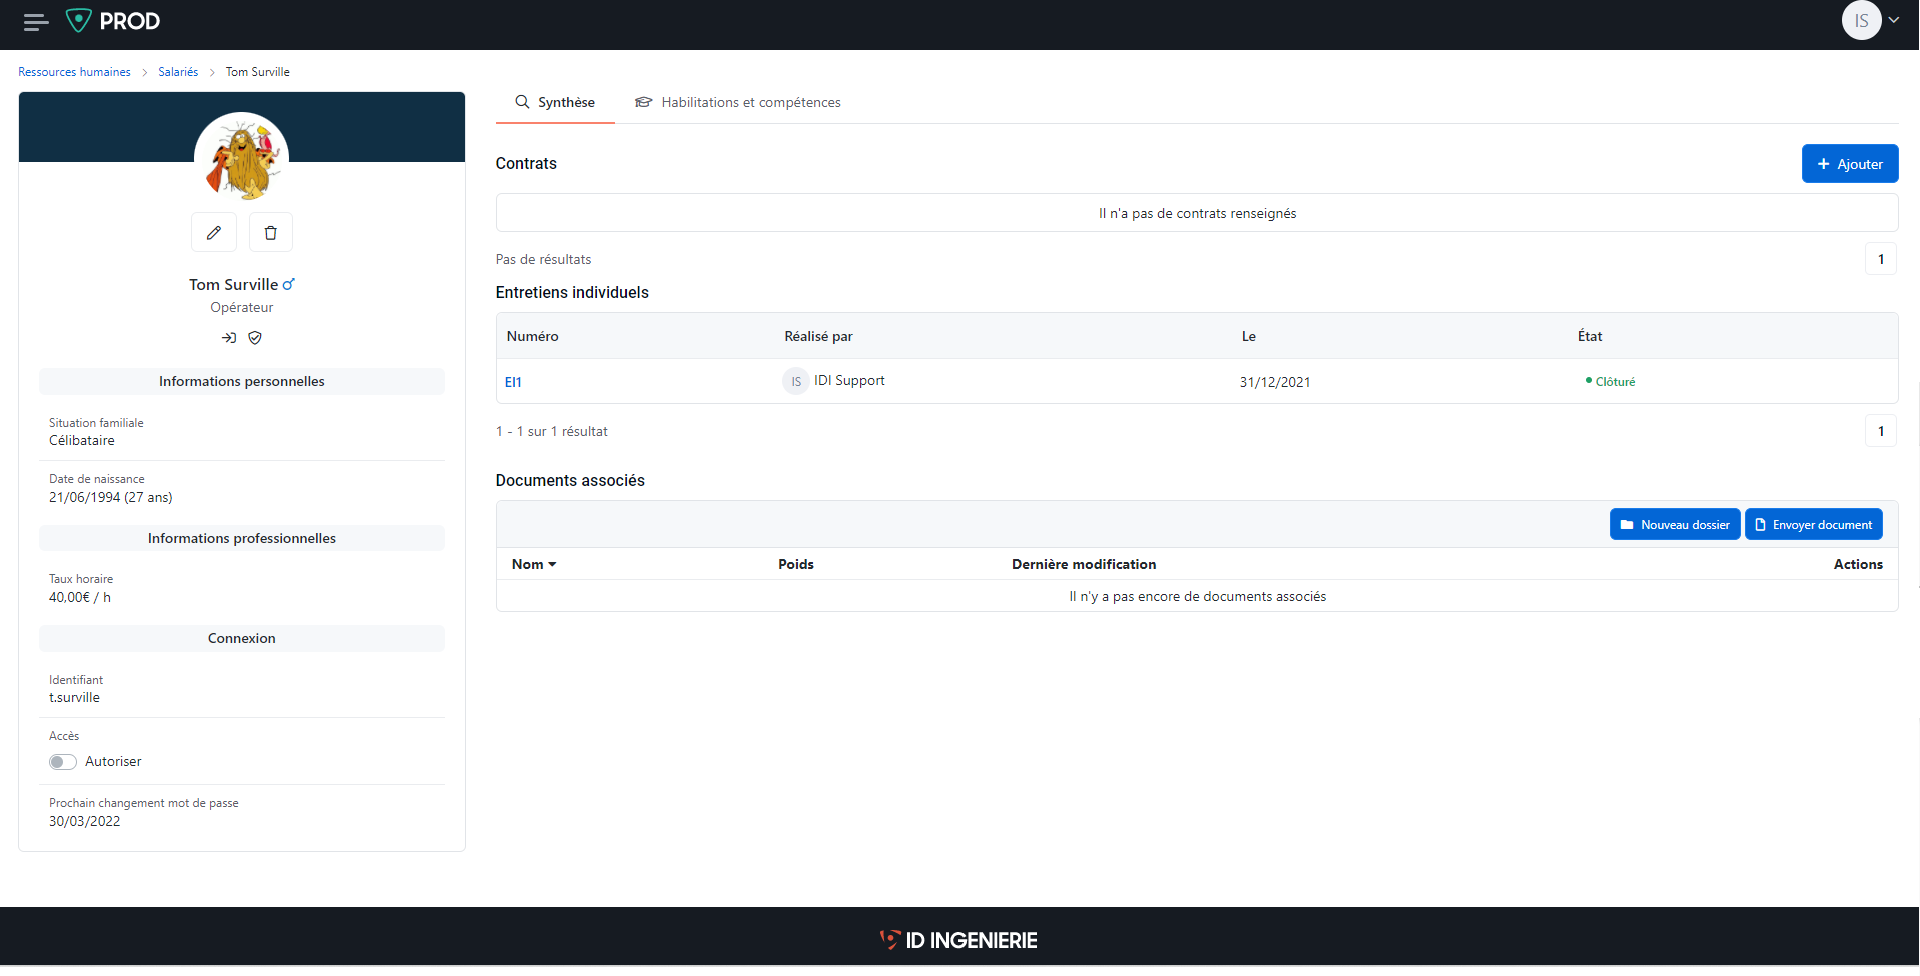
Task: Click the trash icon to delete profile photo
Action: click(x=270, y=232)
